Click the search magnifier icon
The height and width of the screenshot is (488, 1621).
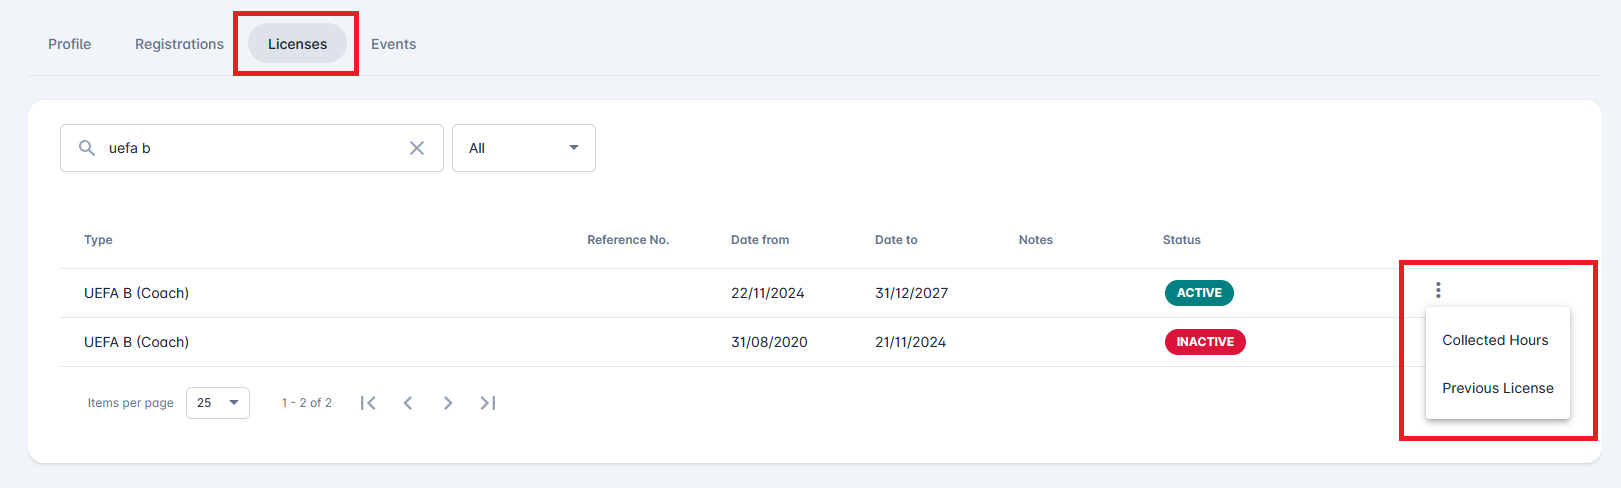[87, 148]
